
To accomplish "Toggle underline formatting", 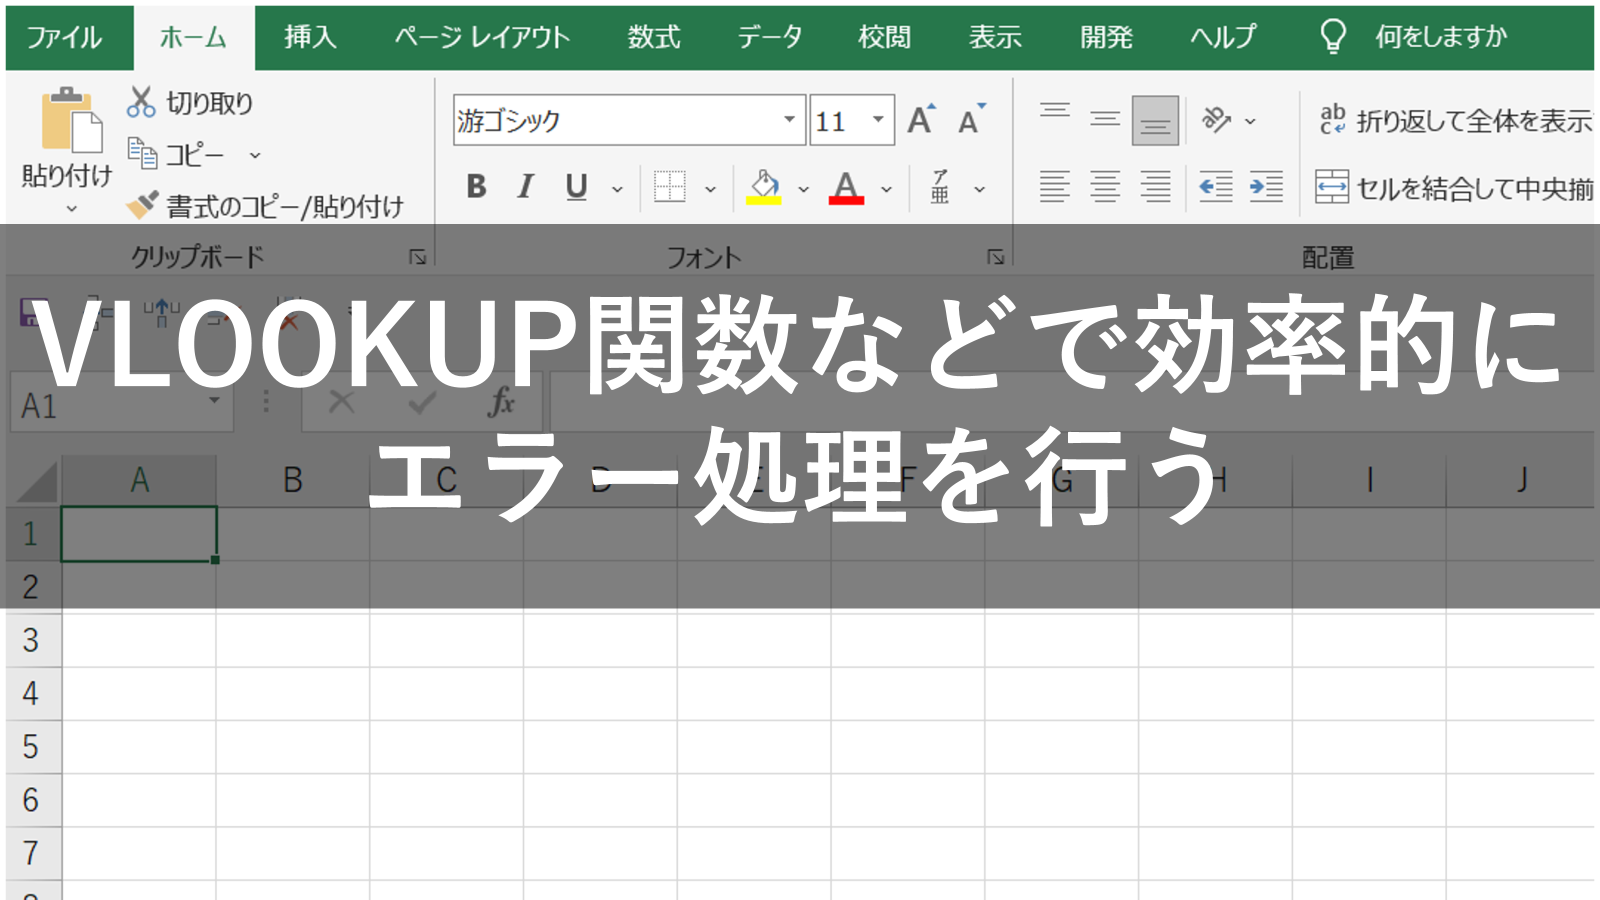I will [x=576, y=186].
